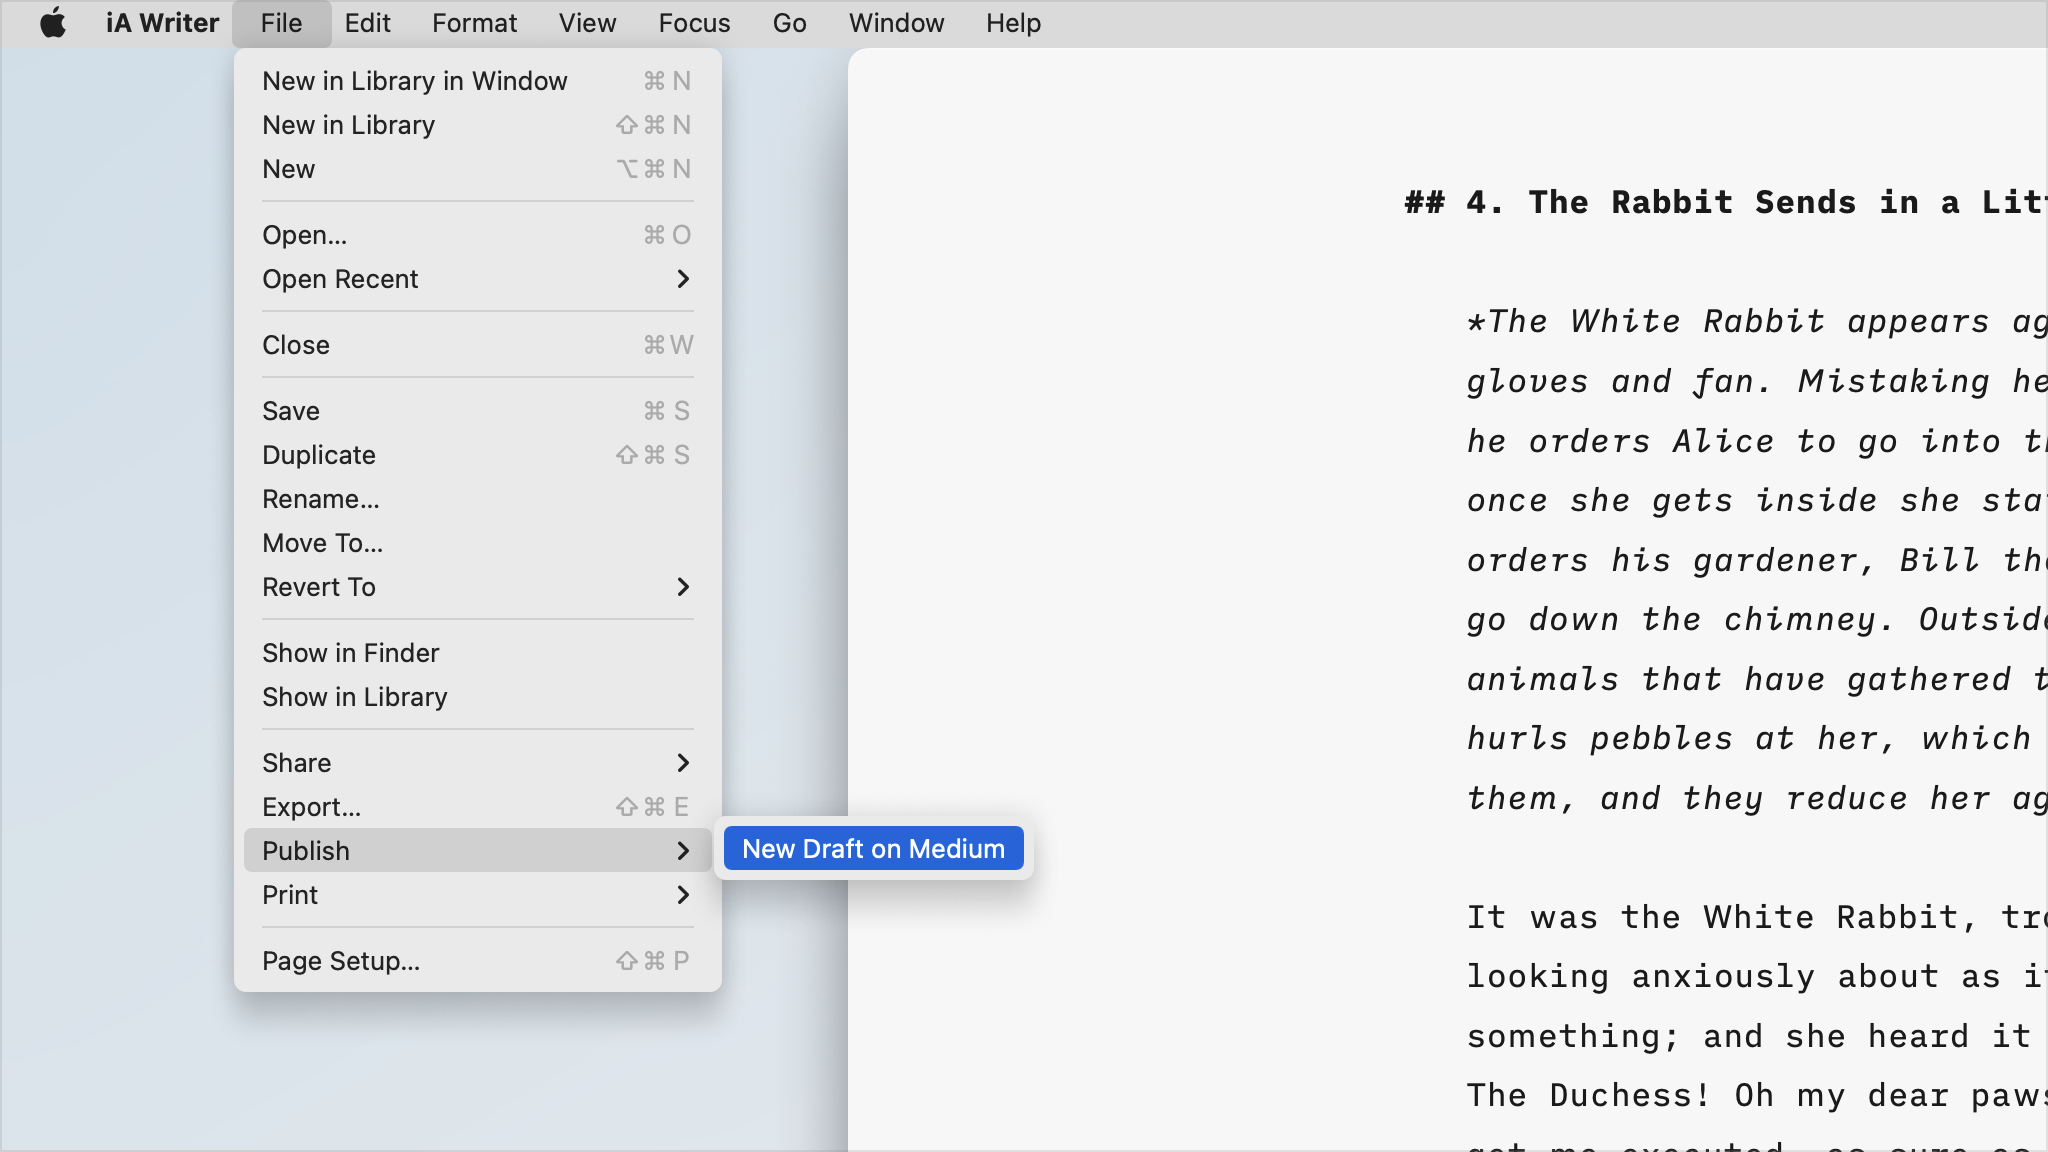Expand the Share submenu
Viewport: 2048px width, 1152px height.
point(477,763)
